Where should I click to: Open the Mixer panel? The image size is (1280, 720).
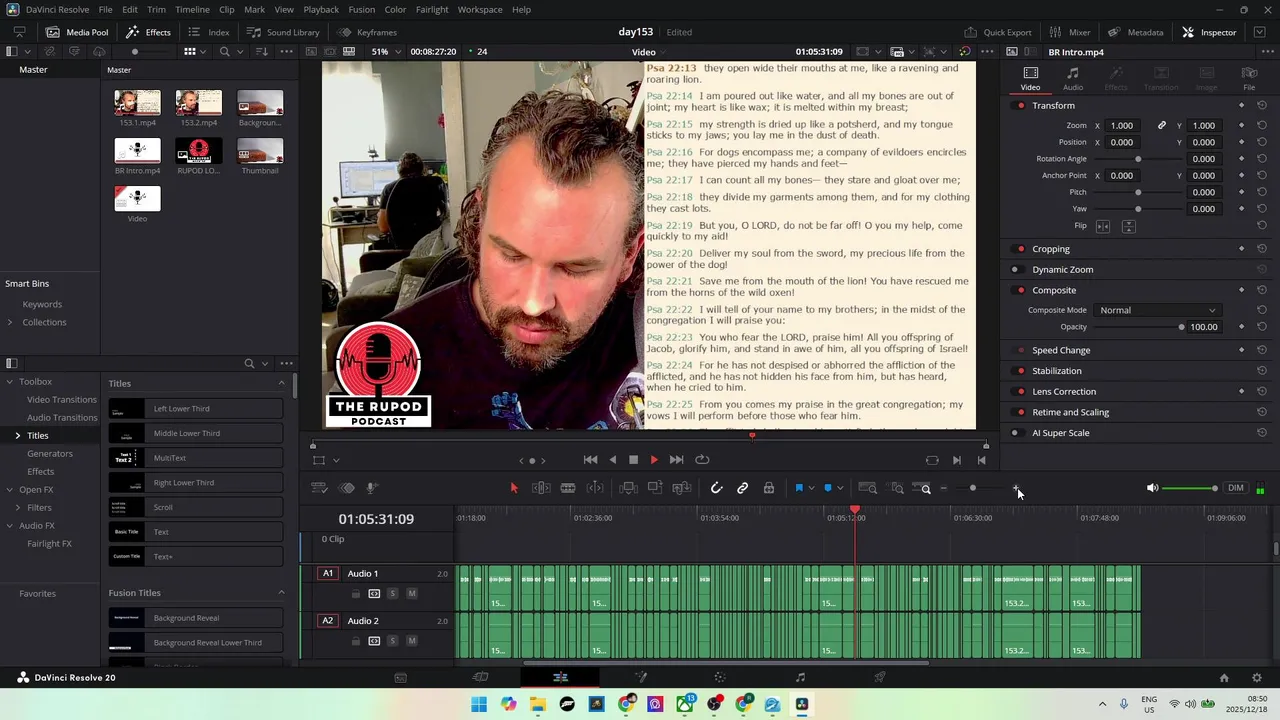pyautogui.click(x=1070, y=32)
